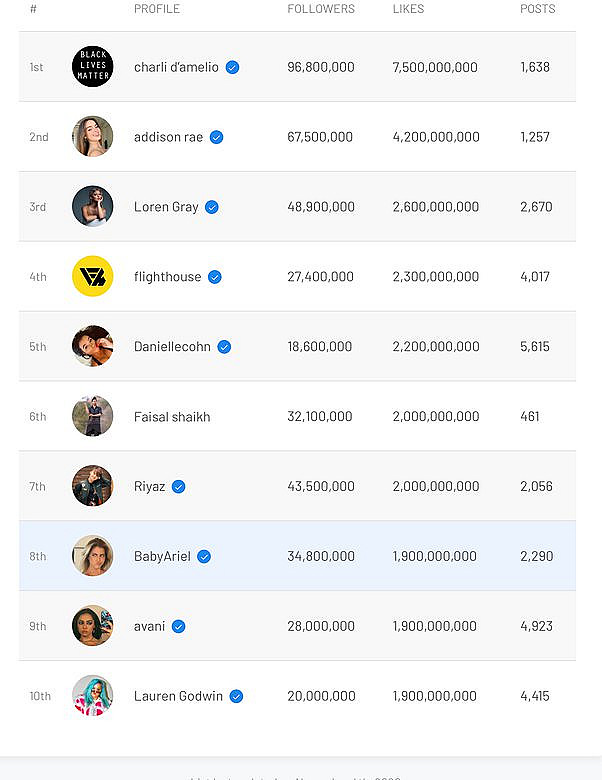Open the Faisal shaikh profile link
Viewport: 602px width, 780px height.
point(172,417)
